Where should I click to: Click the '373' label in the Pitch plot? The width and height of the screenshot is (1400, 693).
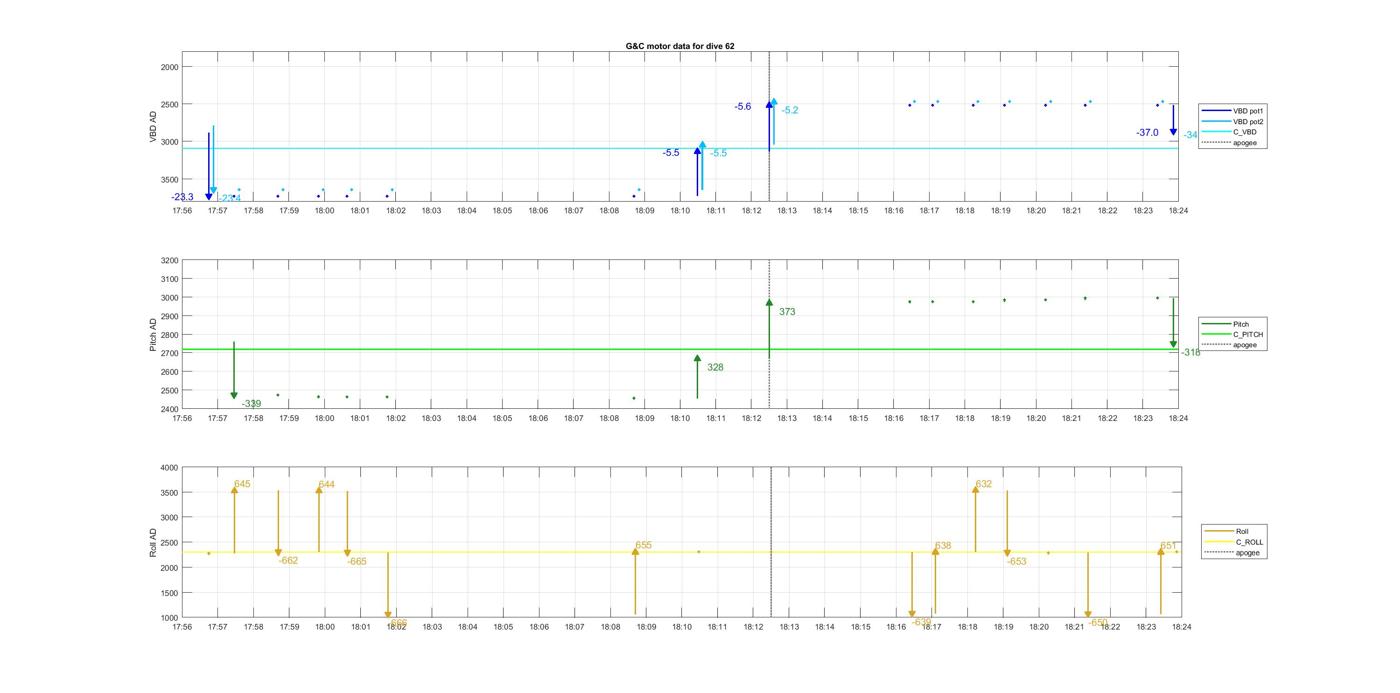[787, 312]
